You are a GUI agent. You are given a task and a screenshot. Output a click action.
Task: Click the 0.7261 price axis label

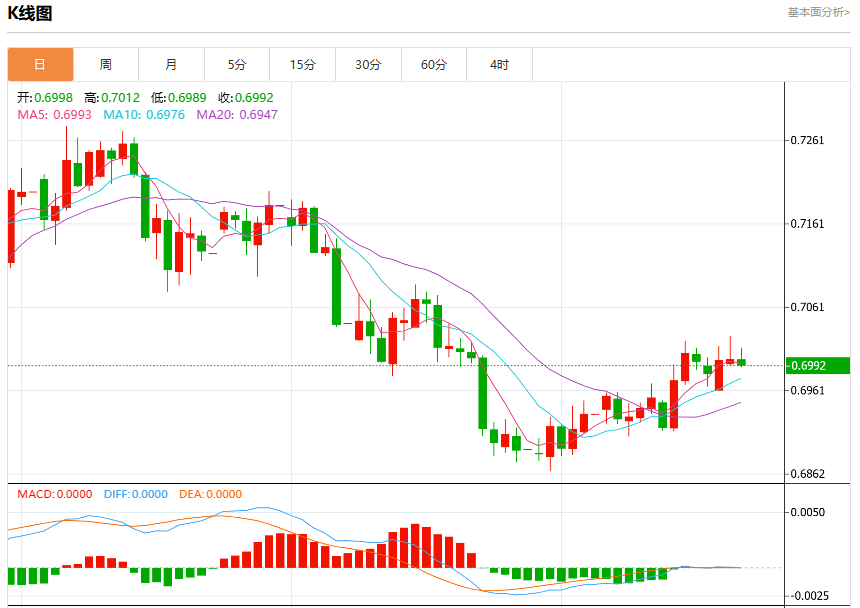click(x=807, y=140)
